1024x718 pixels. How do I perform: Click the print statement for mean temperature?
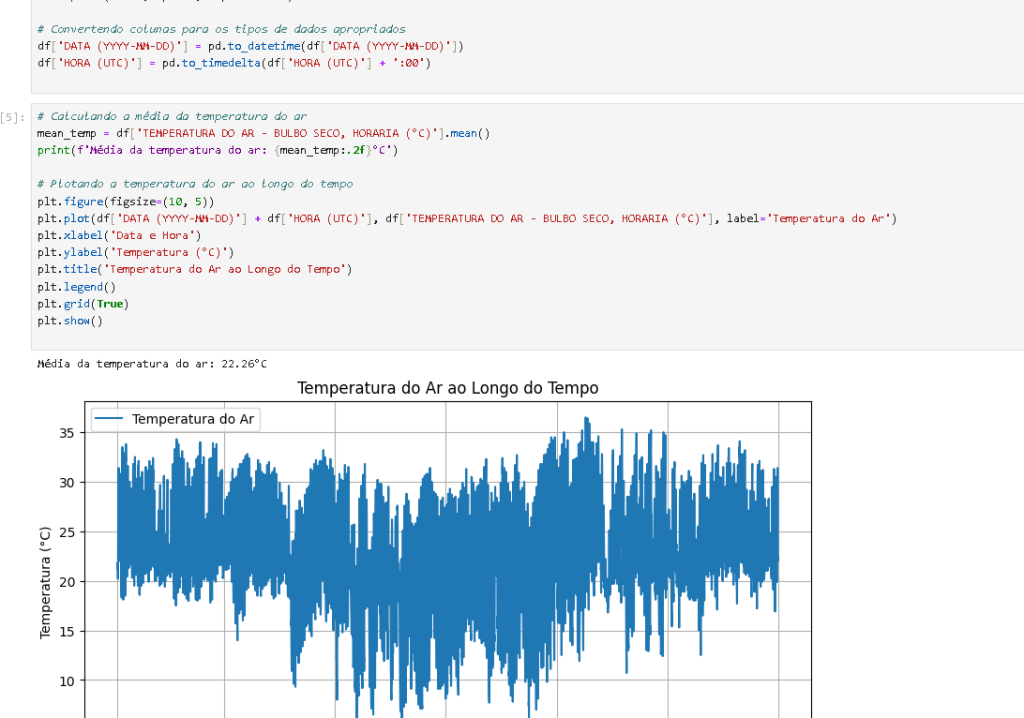(x=217, y=150)
